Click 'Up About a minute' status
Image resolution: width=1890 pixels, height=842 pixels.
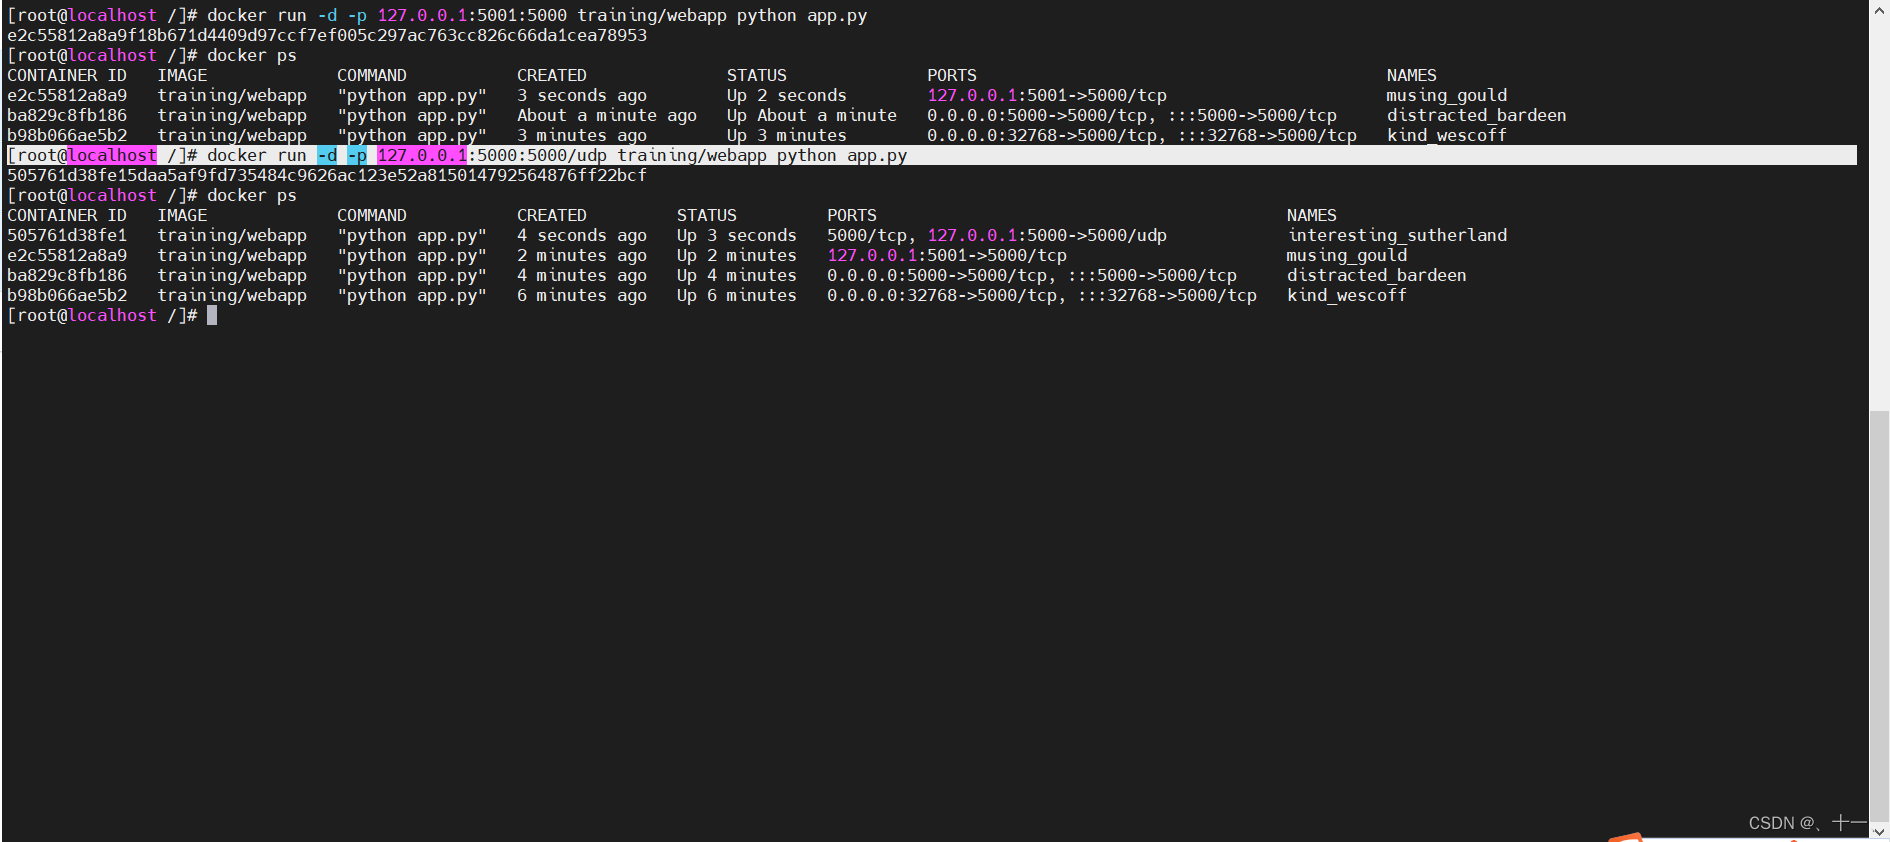[x=812, y=115]
